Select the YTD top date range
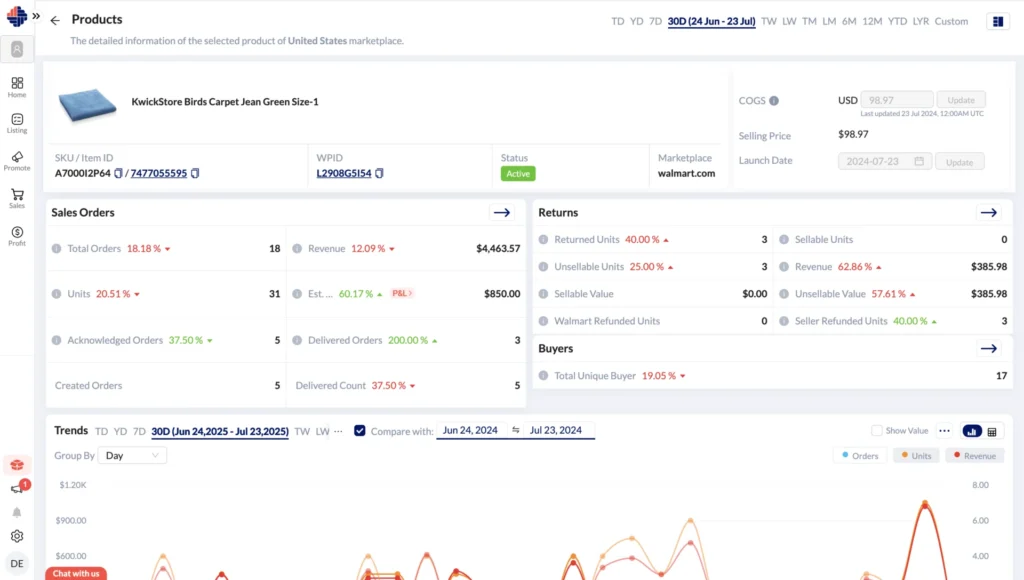1024x580 pixels. [x=897, y=21]
